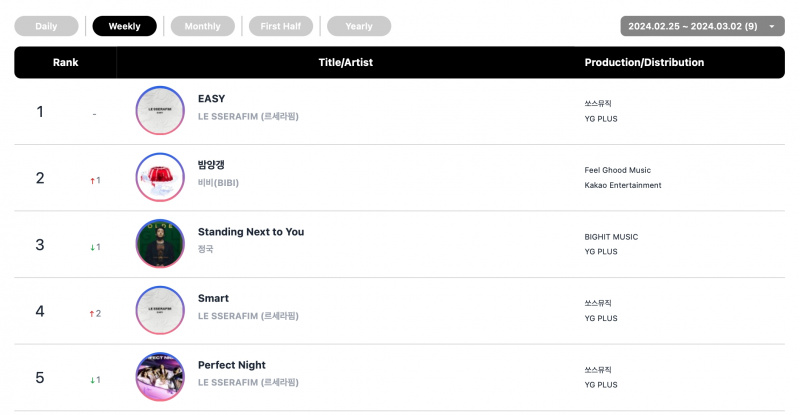Image resolution: width=800 pixels, height=415 pixels.
Task: Click the Rank column header
Action: coord(65,62)
